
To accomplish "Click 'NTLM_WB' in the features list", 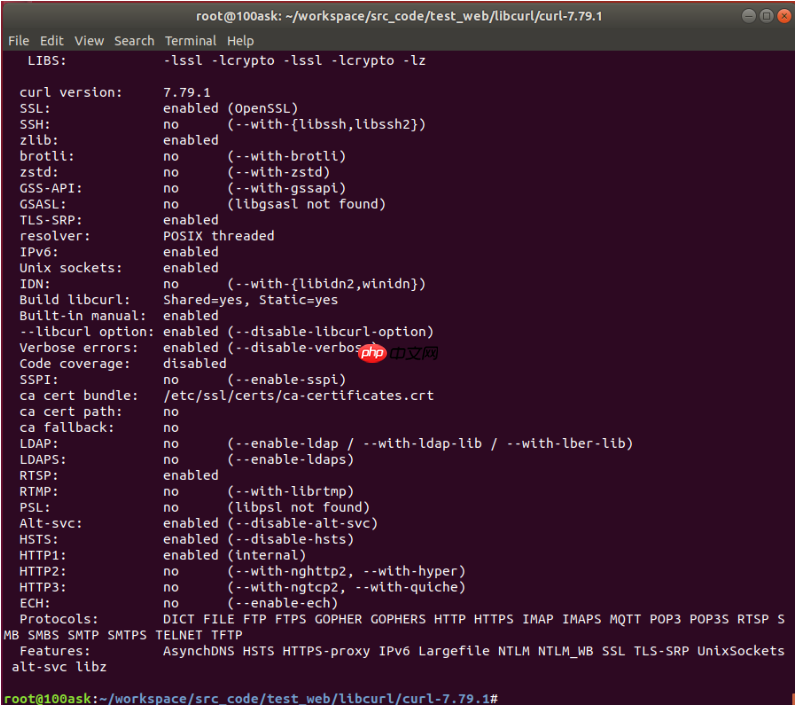I will point(566,651).
